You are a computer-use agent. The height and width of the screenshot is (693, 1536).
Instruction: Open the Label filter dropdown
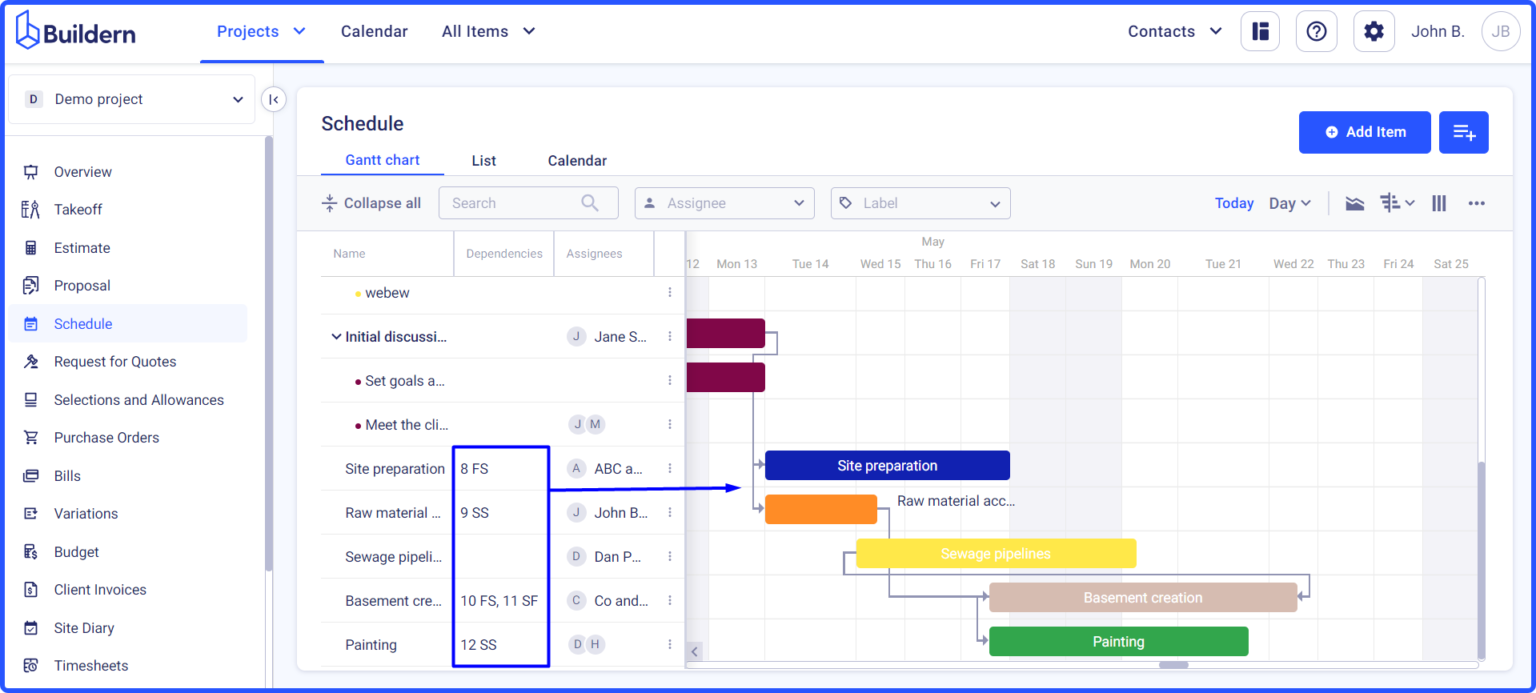919,203
